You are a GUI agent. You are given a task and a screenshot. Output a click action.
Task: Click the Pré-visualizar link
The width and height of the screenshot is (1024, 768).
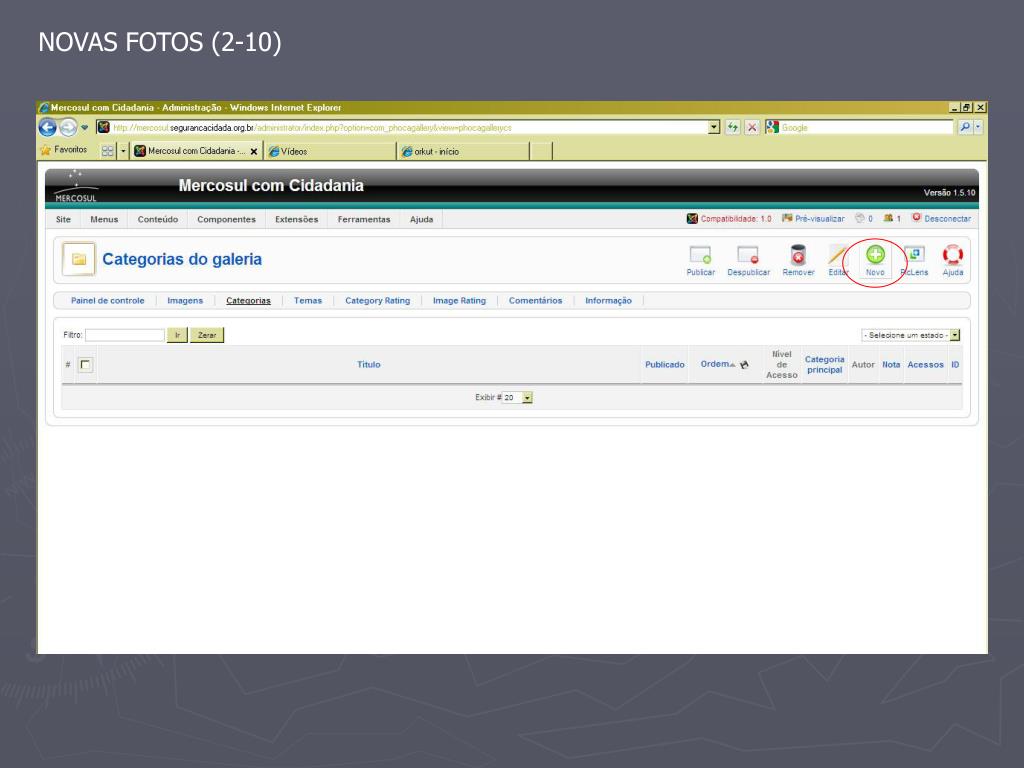813,218
